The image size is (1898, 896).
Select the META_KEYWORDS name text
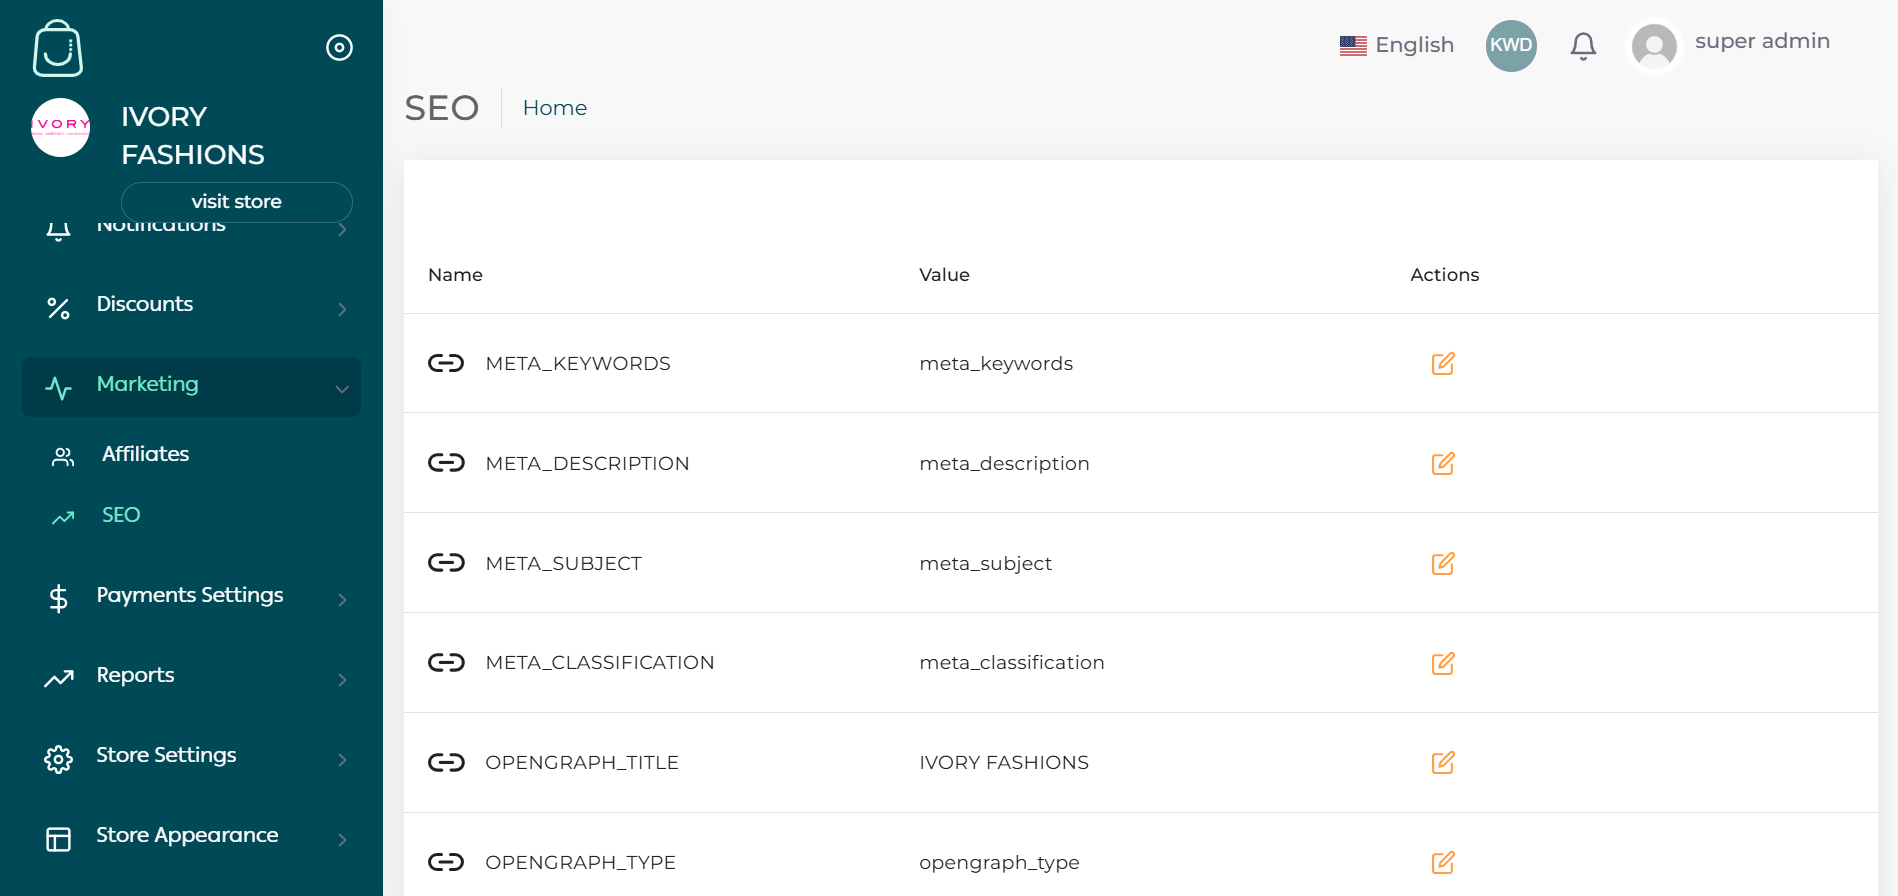pos(578,364)
